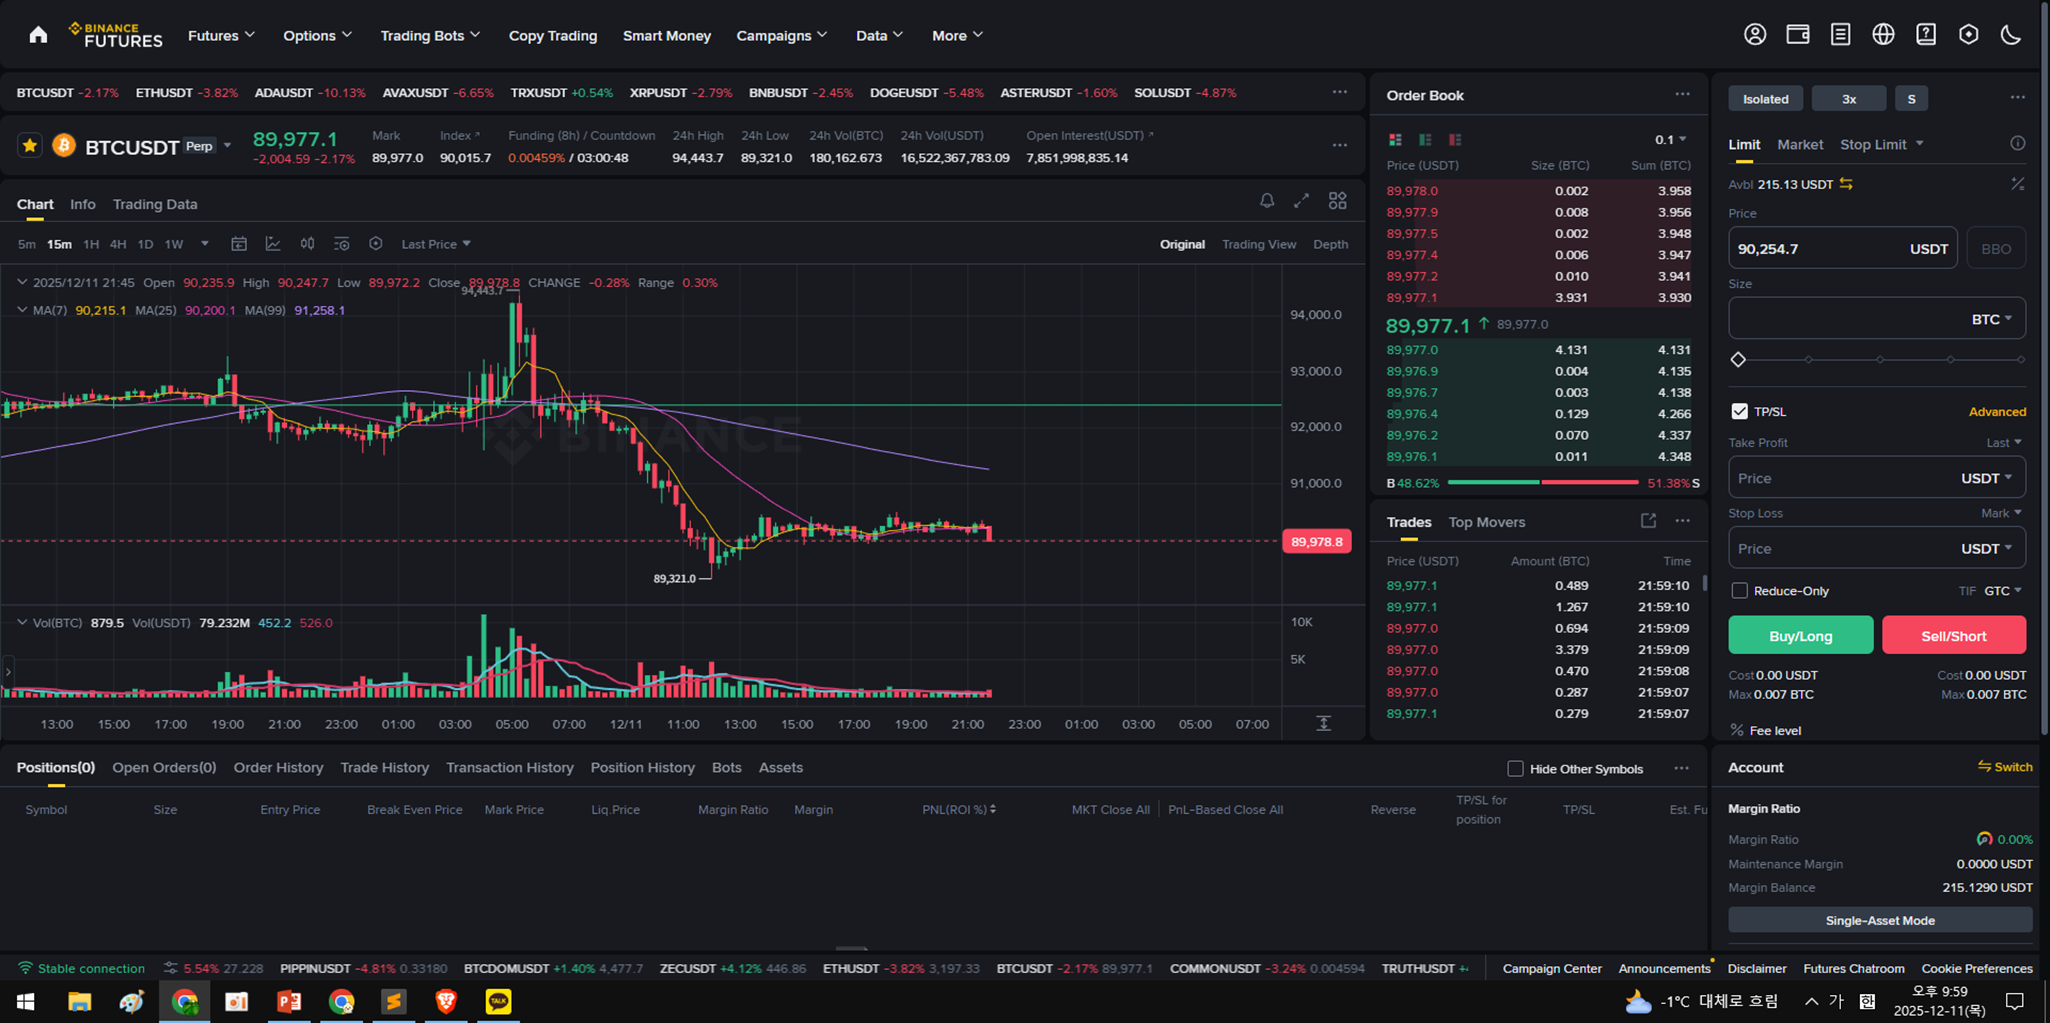This screenshot has width=2050, height=1023.
Task: Open the TIF GTC dropdown
Action: pyautogui.click(x=2003, y=591)
